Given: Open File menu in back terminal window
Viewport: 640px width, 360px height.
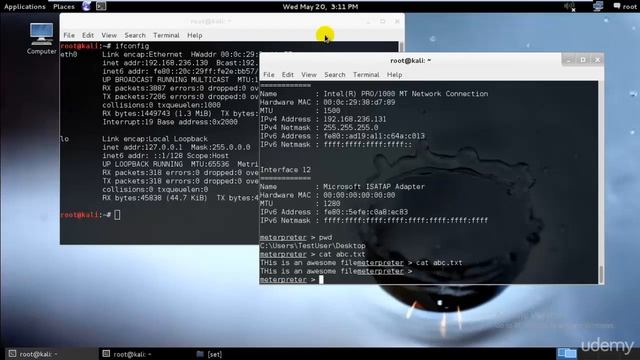Looking at the screenshot, I should (69, 36).
